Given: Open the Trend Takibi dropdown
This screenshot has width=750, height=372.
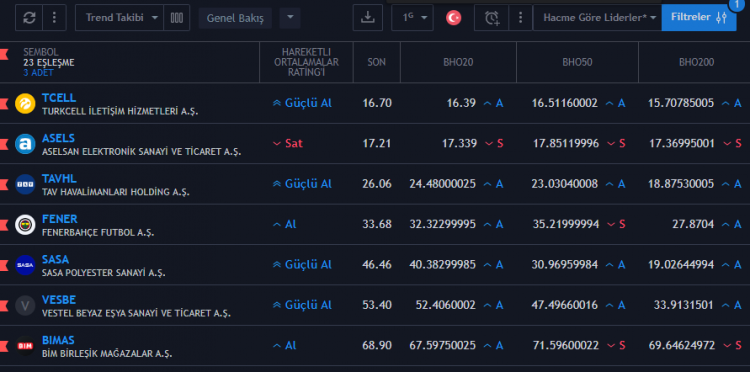Looking at the screenshot, I should tap(120, 18).
